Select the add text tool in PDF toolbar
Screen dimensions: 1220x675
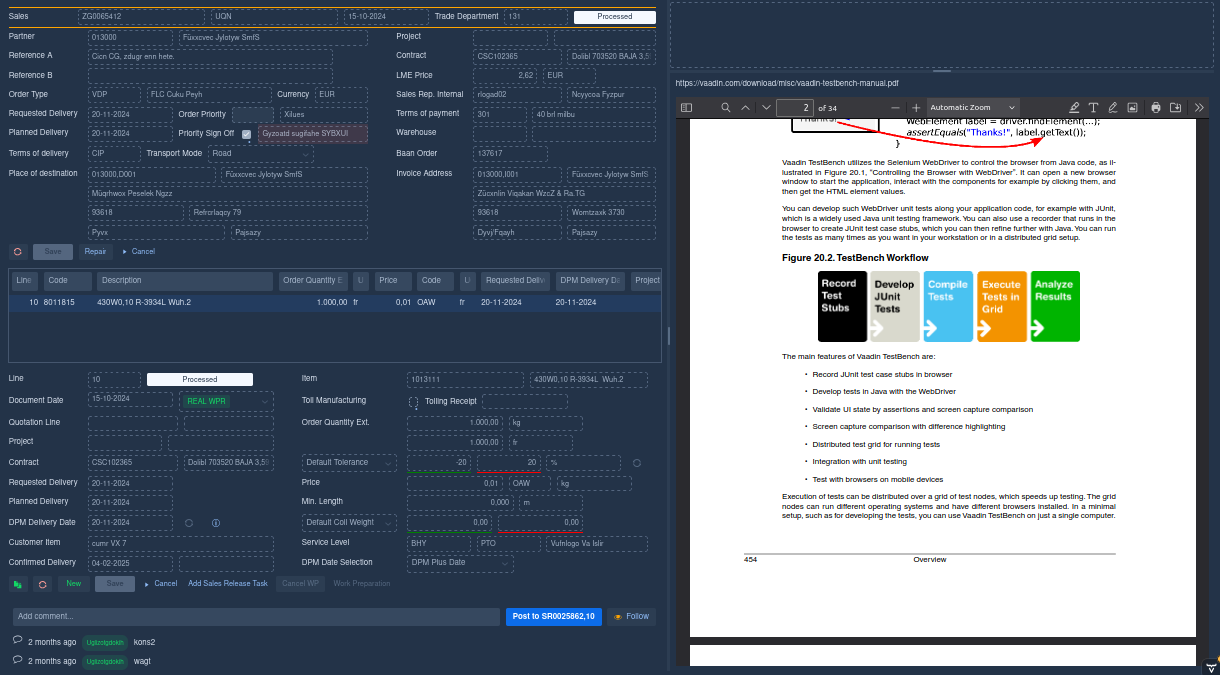tap(1094, 107)
